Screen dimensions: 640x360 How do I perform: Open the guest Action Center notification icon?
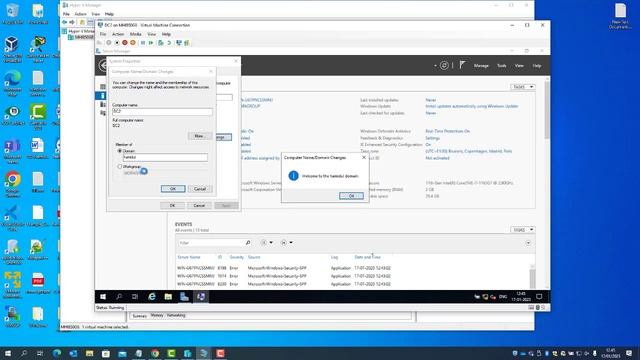(x=539, y=297)
